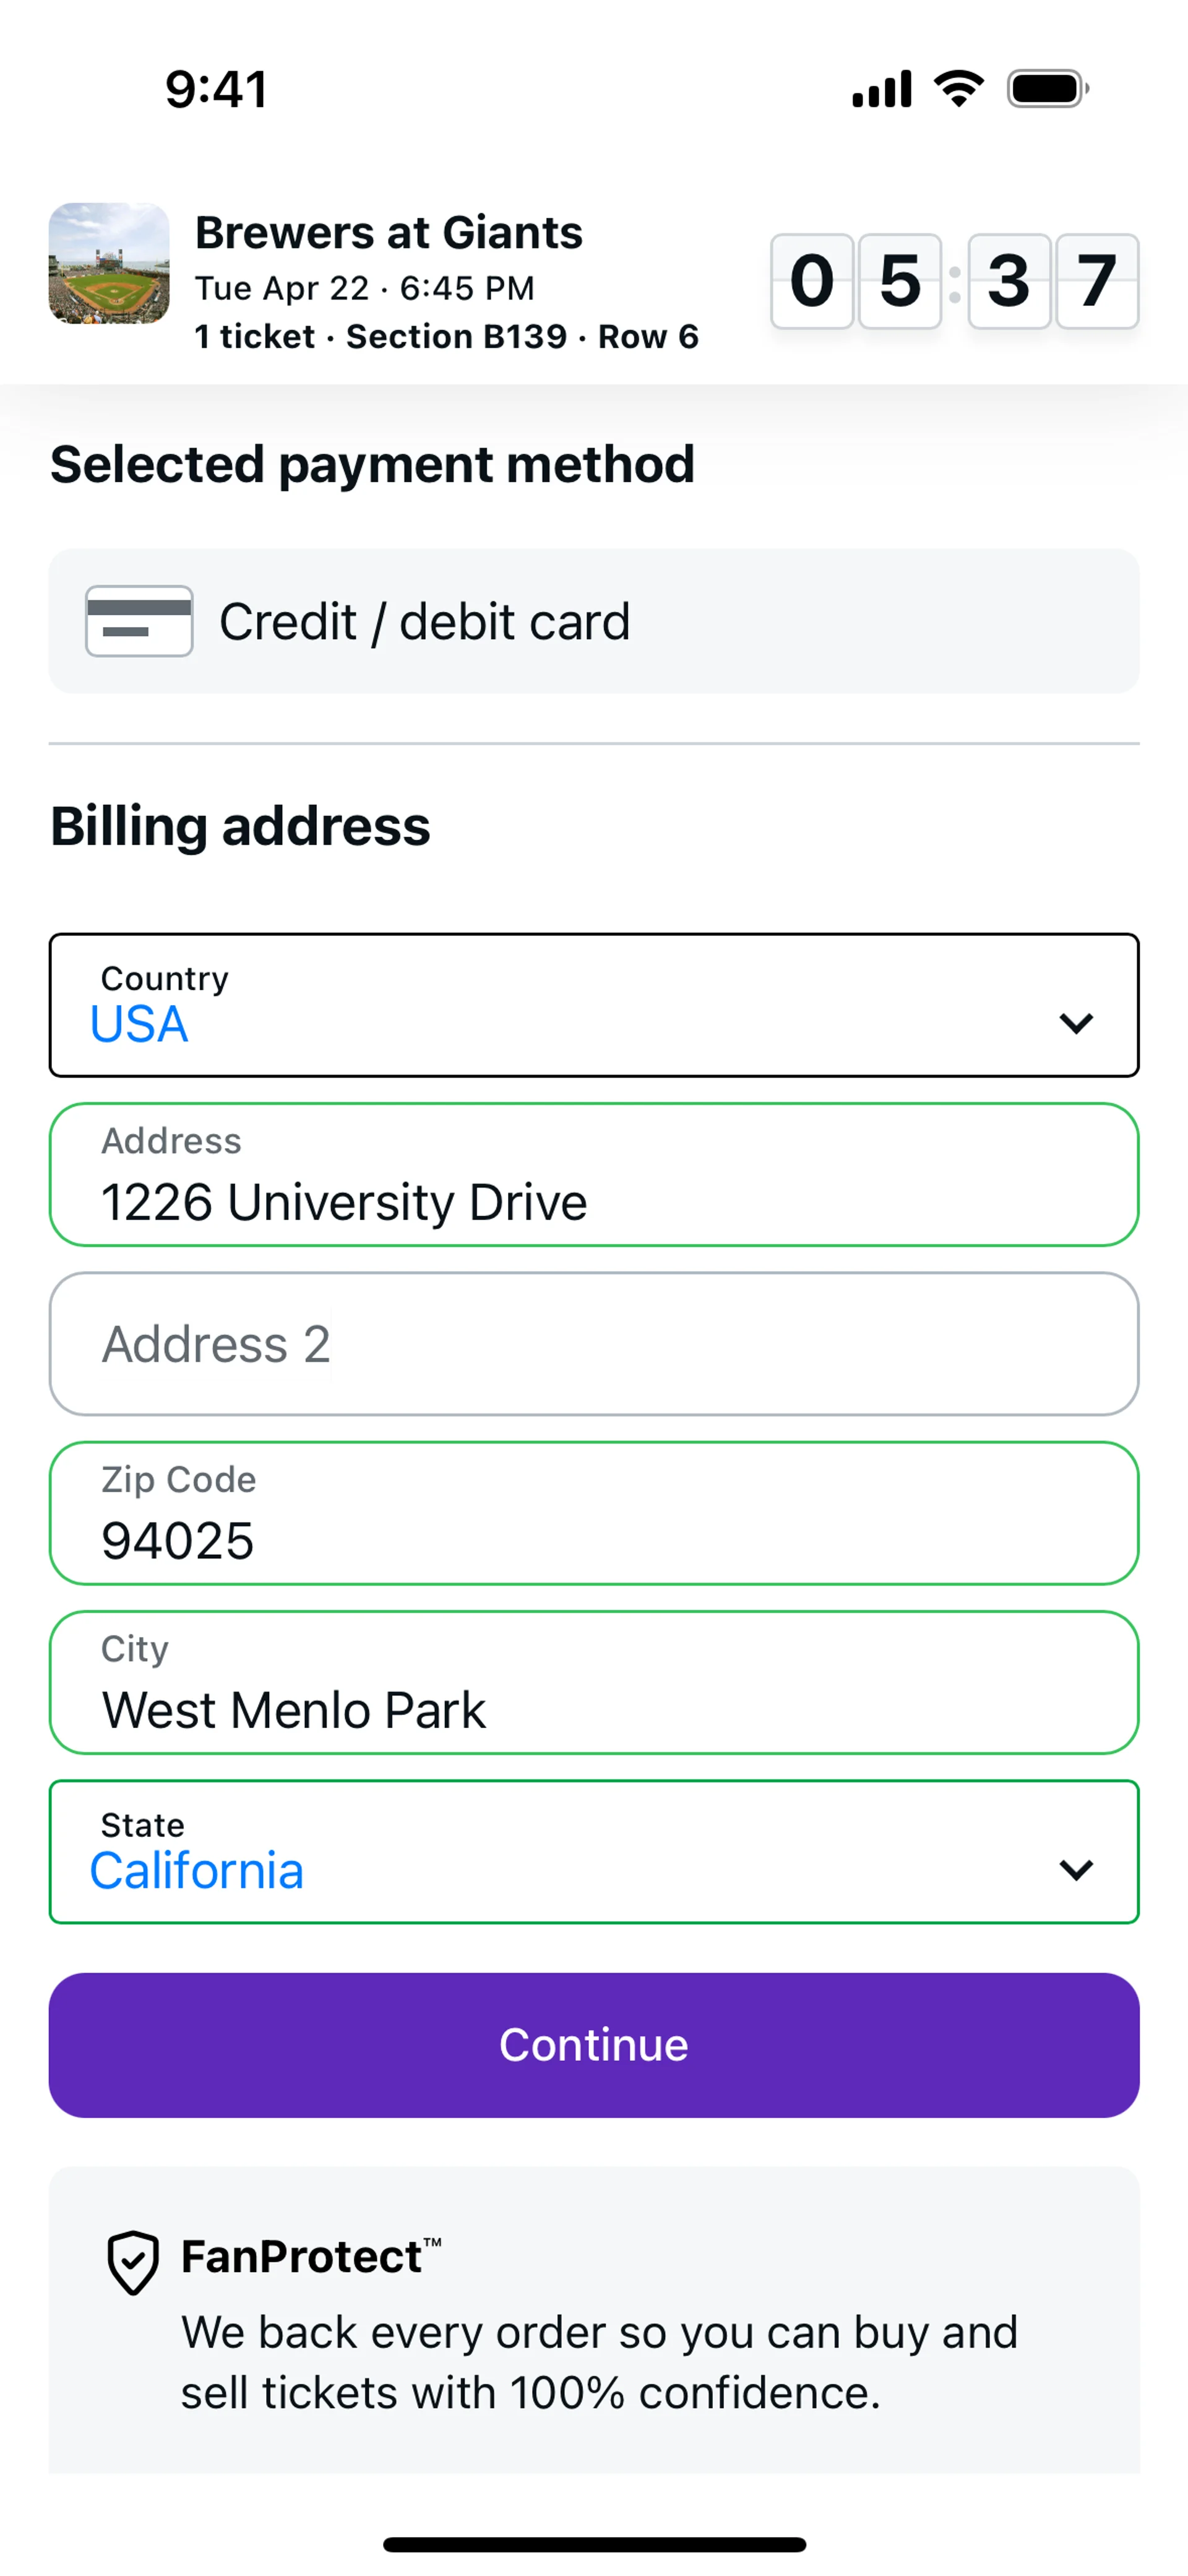The height and width of the screenshot is (2576, 1188).
Task: Tap the cellular signal bars icon
Action: coord(881,89)
